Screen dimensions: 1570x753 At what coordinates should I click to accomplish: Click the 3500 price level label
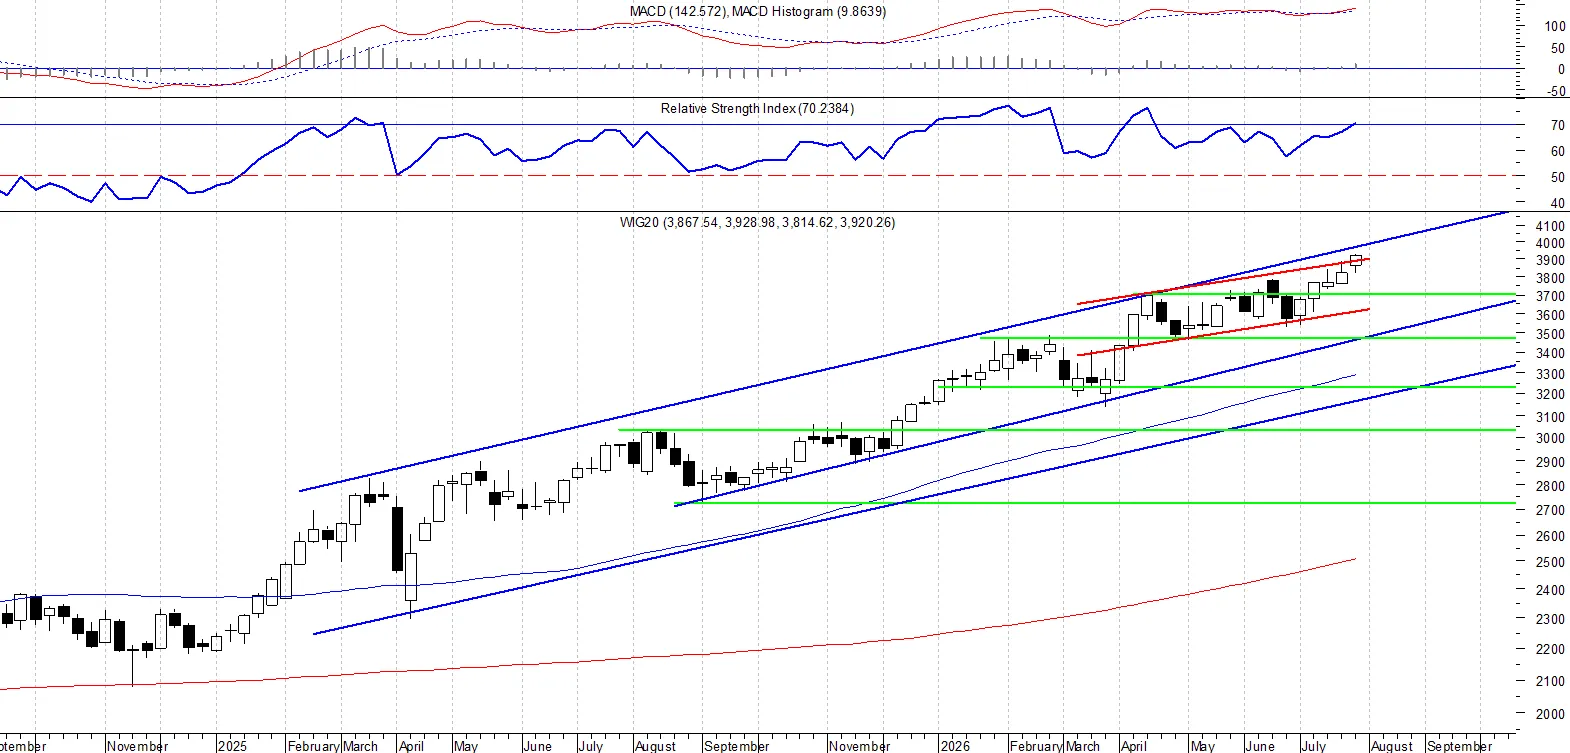point(1551,335)
